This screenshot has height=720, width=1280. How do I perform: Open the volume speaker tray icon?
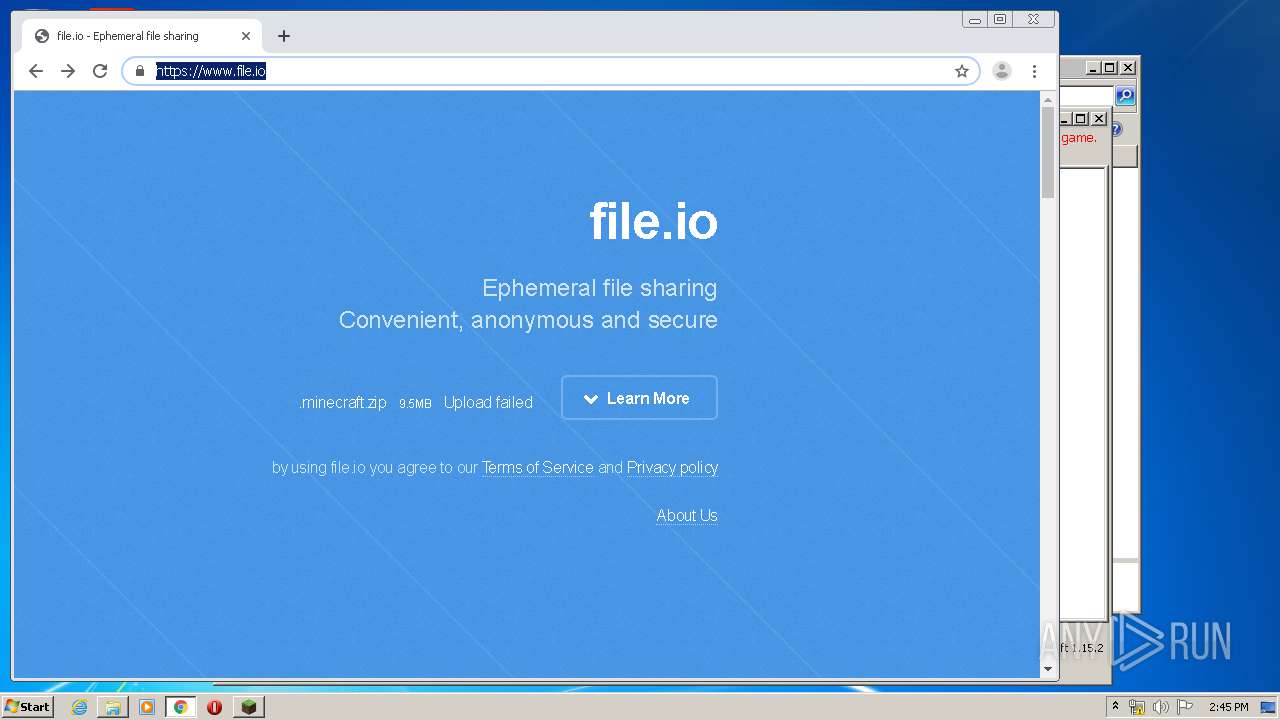1160,707
